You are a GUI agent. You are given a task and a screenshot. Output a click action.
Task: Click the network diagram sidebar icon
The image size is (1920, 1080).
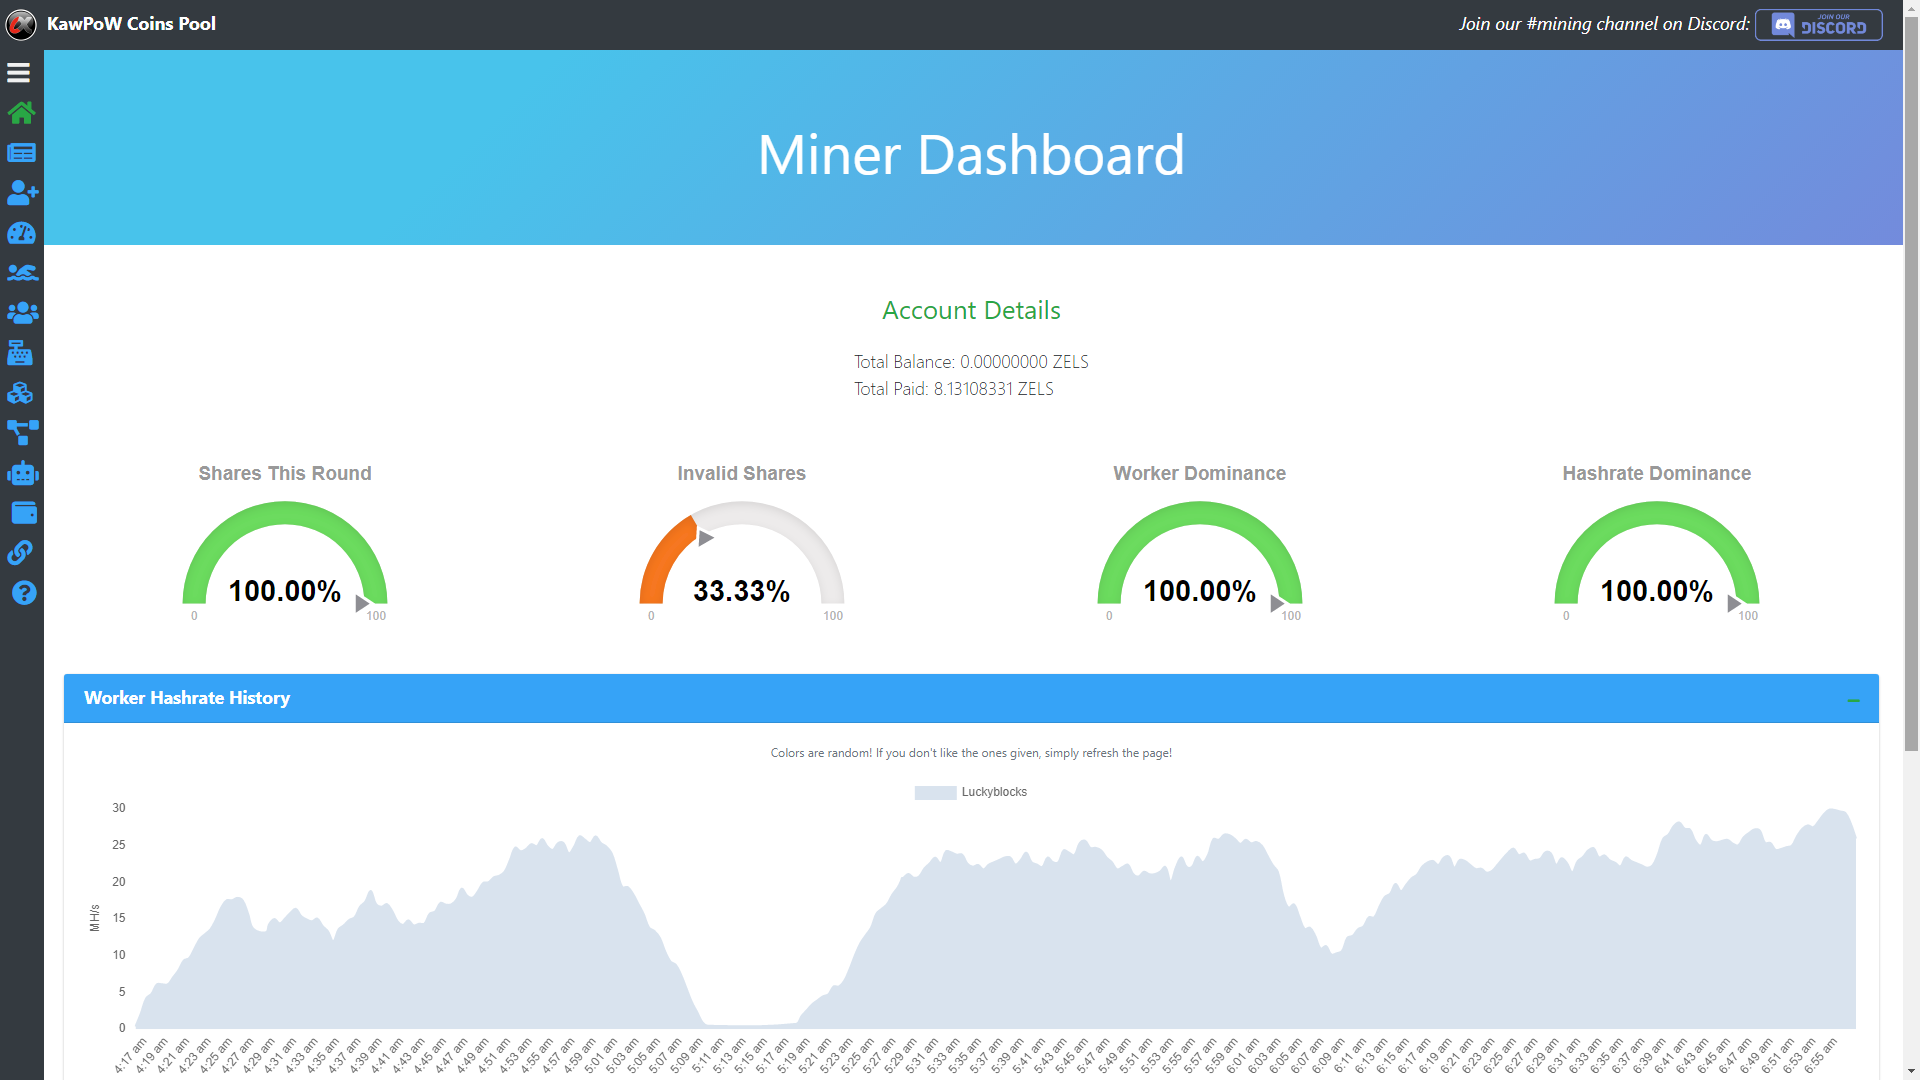pos(22,433)
